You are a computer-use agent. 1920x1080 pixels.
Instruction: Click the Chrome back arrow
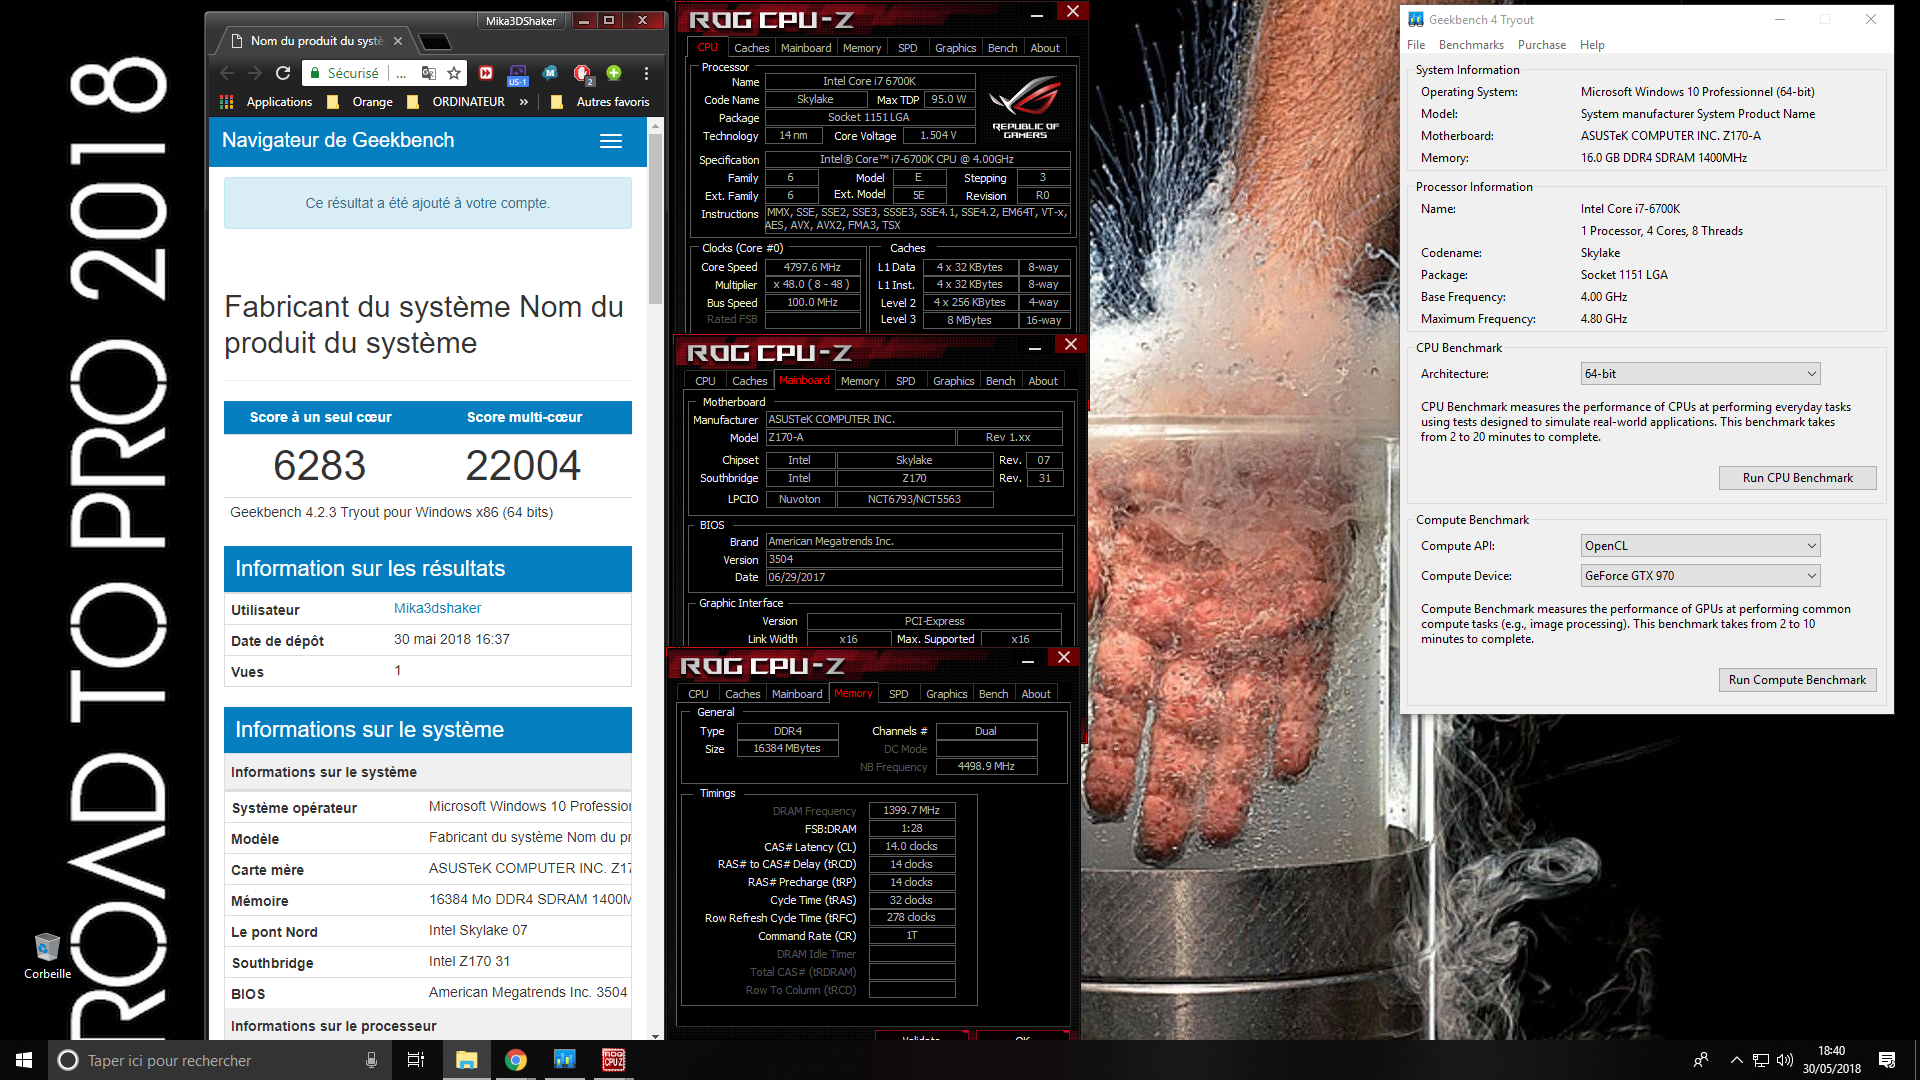coord(227,73)
